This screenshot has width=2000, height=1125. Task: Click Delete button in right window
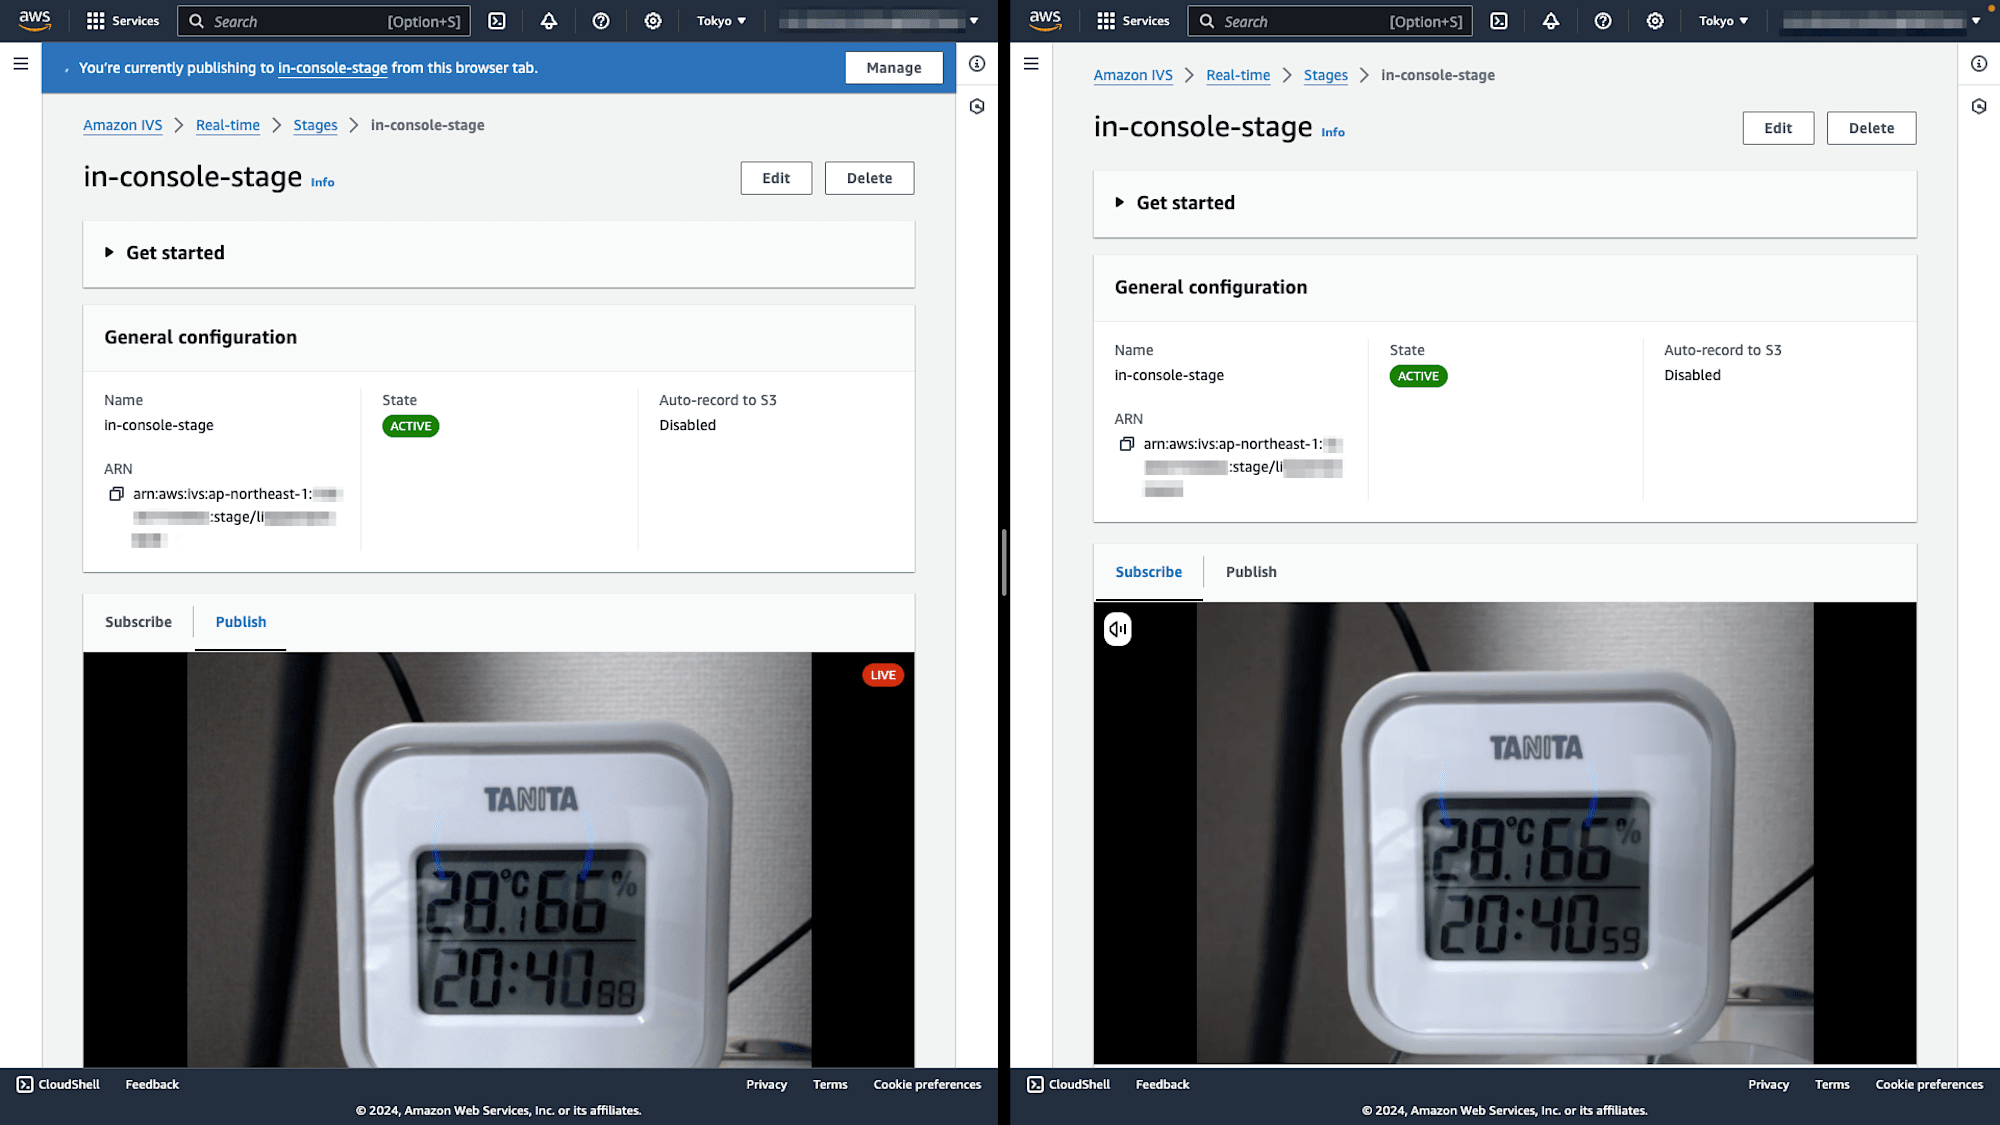click(x=1871, y=128)
